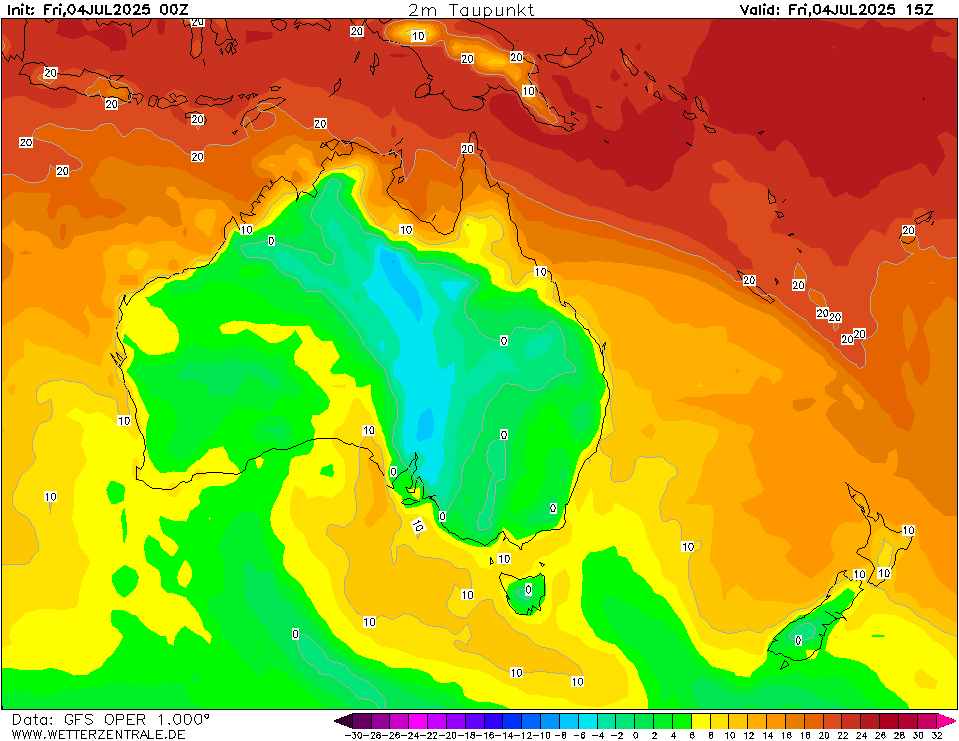Click the 'Data: GFS OPER 1.000°' text
Screen dimensions: 959x741
click(x=111, y=720)
